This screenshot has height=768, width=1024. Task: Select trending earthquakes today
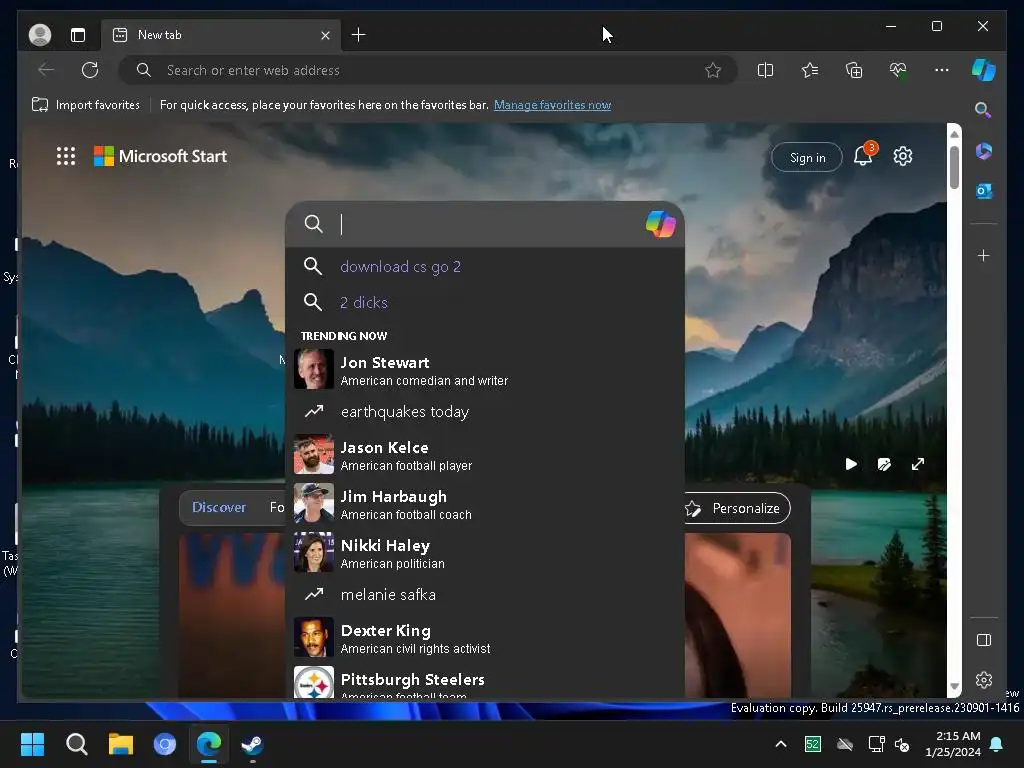485,412
